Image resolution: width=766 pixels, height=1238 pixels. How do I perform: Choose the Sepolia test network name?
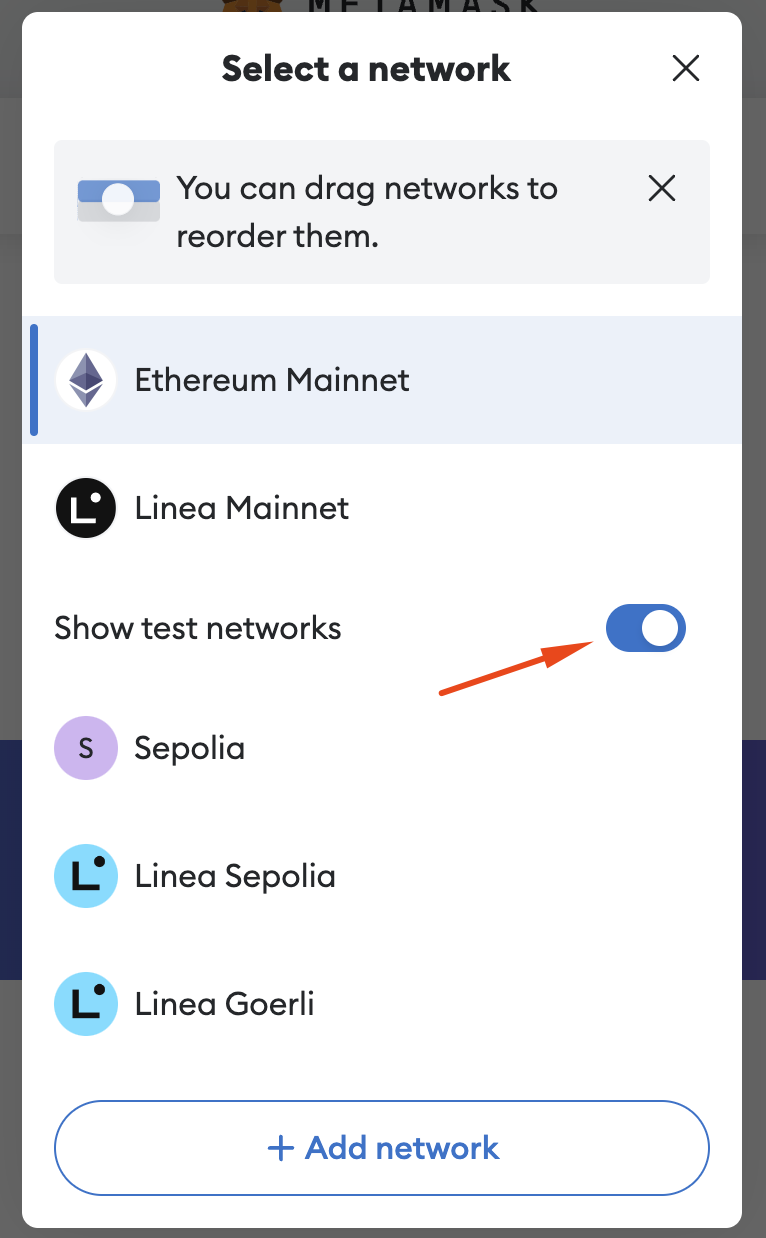[x=190, y=748]
